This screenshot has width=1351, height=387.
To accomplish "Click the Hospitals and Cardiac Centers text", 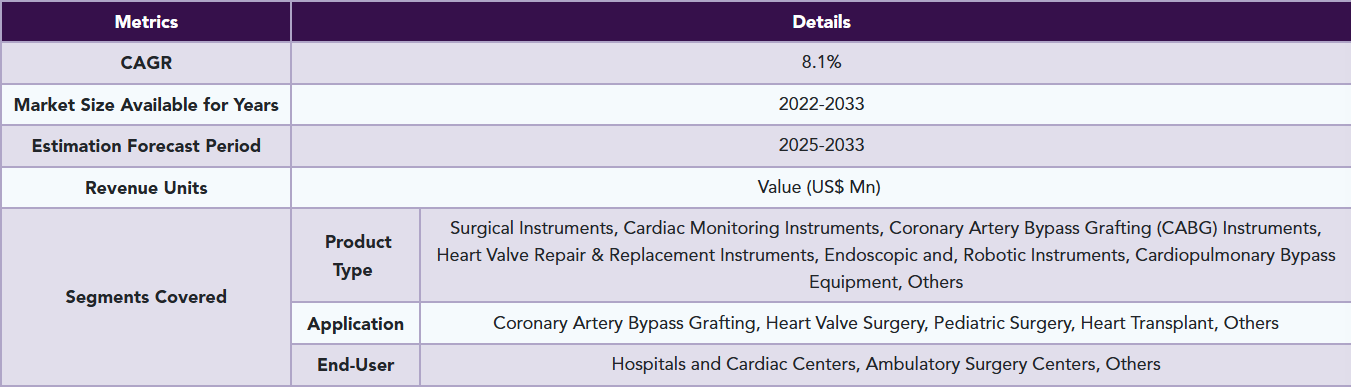I will (x=733, y=365).
